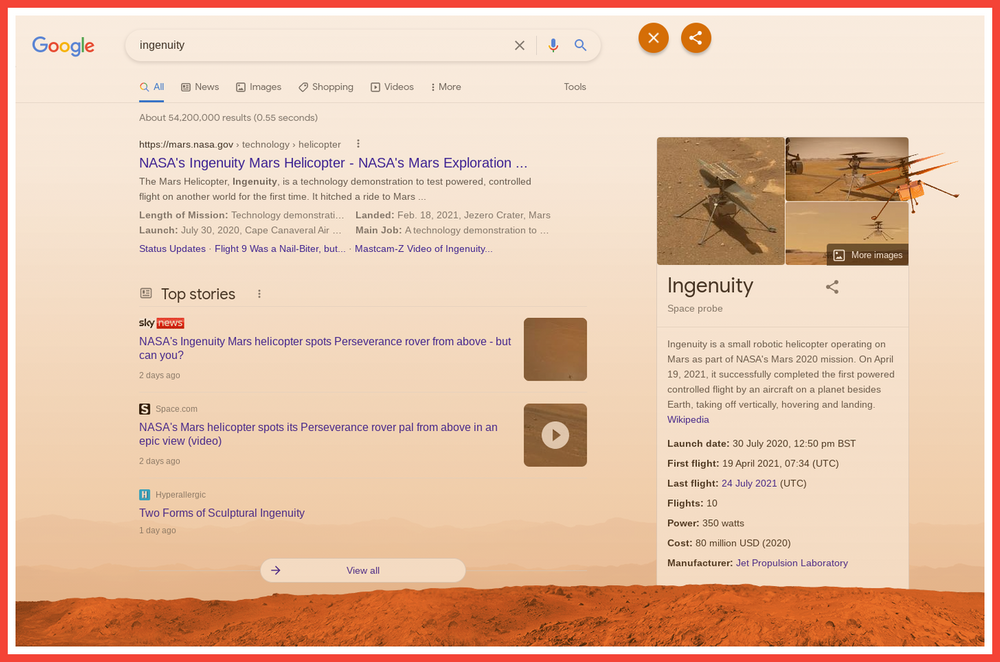Viewport: 1000px width, 662px height.
Task: Open the Shopping tab
Action: point(326,87)
